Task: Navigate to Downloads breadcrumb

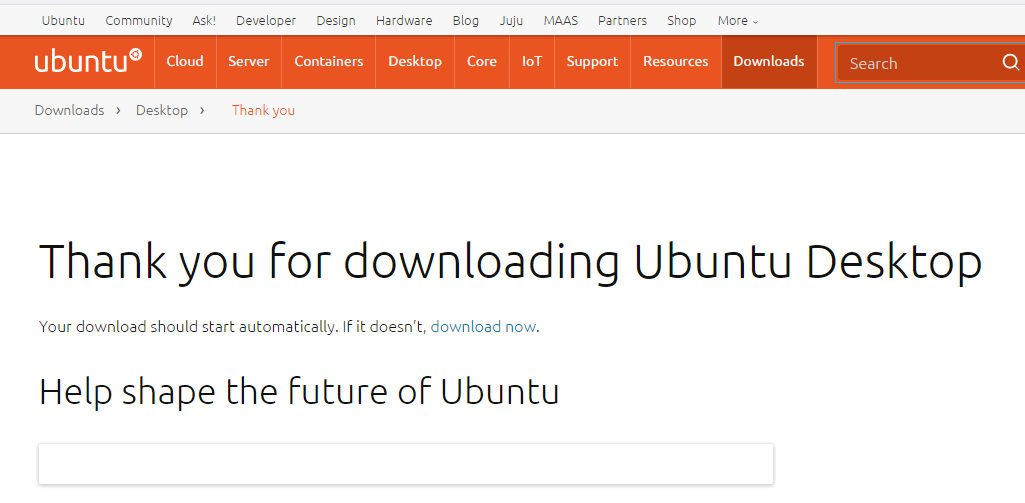Action: pyautogui.click(x=69, y=110)
